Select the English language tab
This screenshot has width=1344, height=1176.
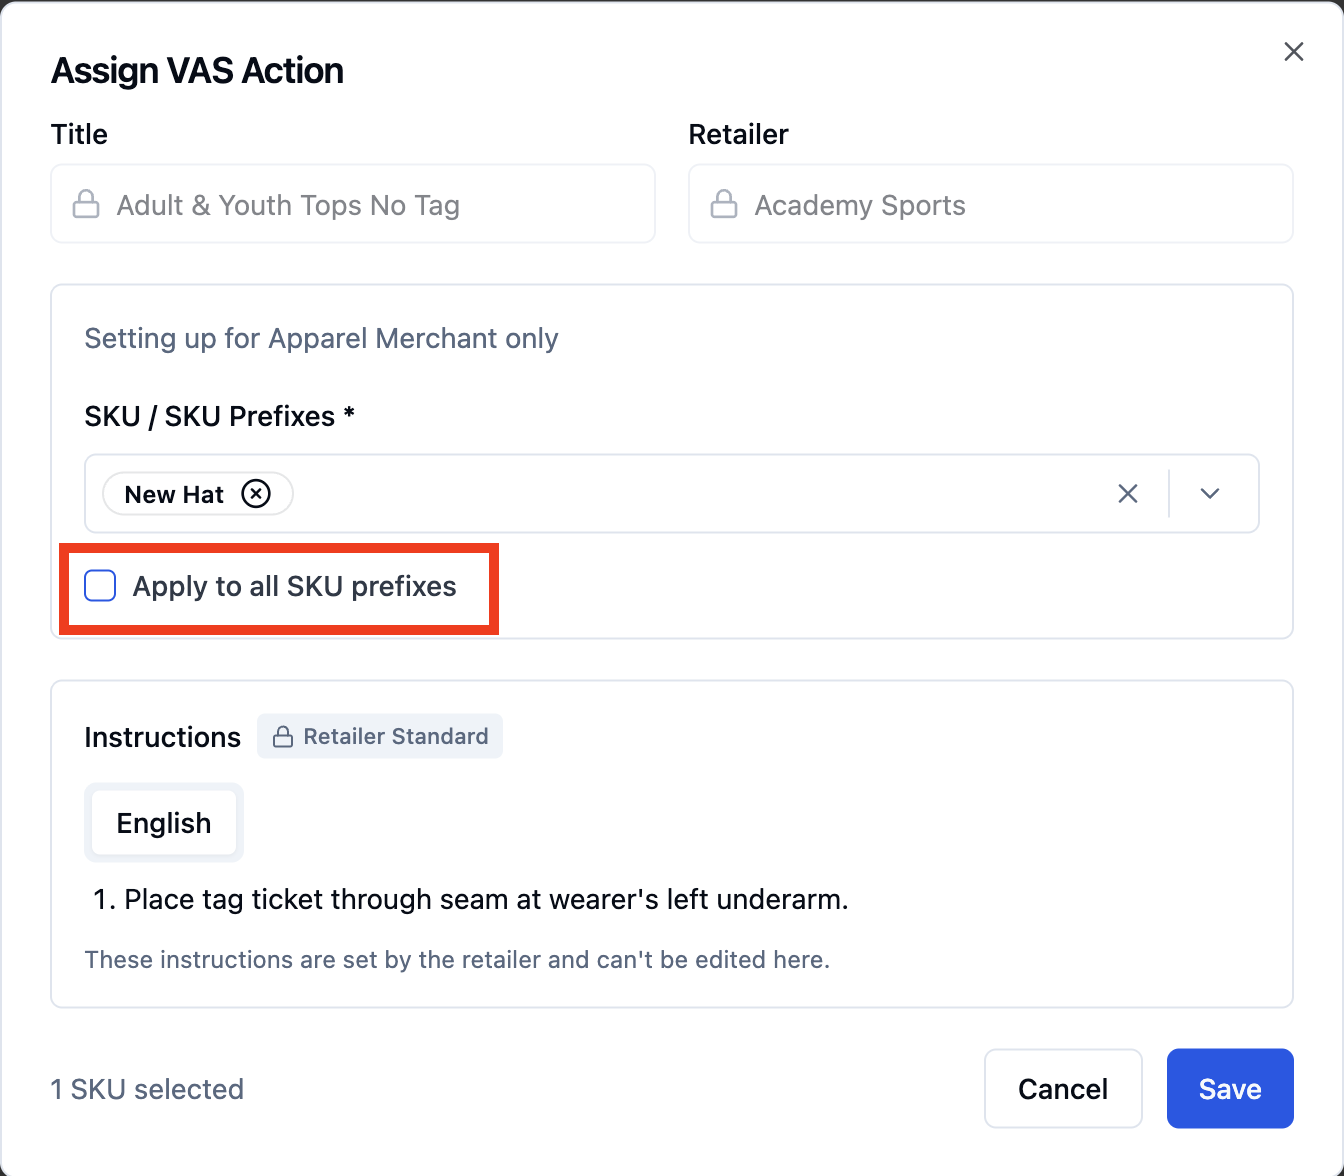click(164, 823)
